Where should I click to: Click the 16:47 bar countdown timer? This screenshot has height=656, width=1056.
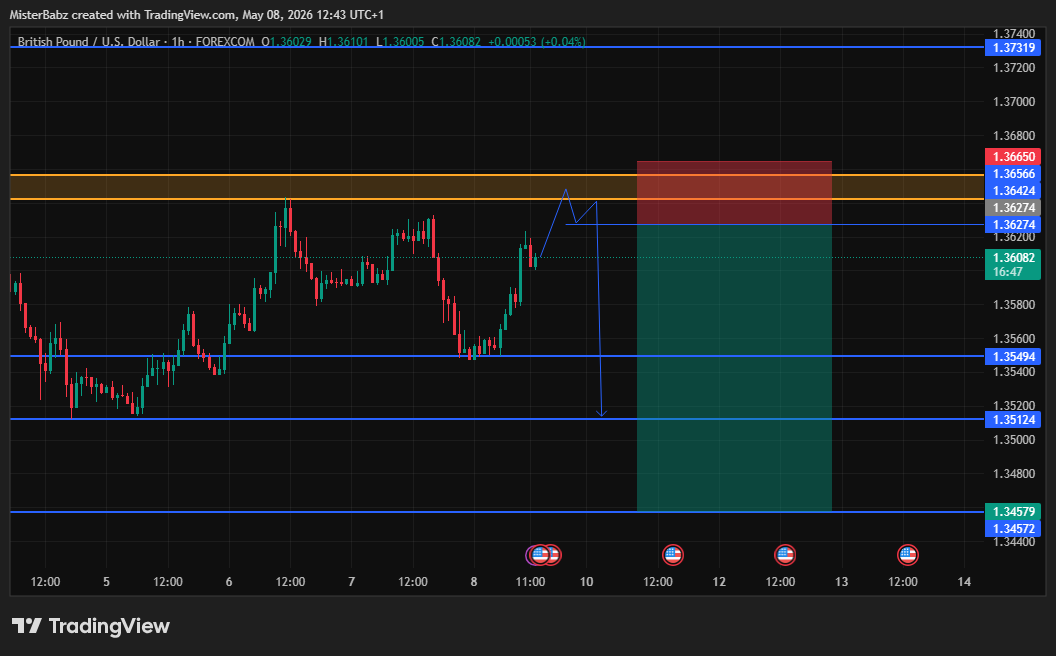click(x=1008, y=272)
